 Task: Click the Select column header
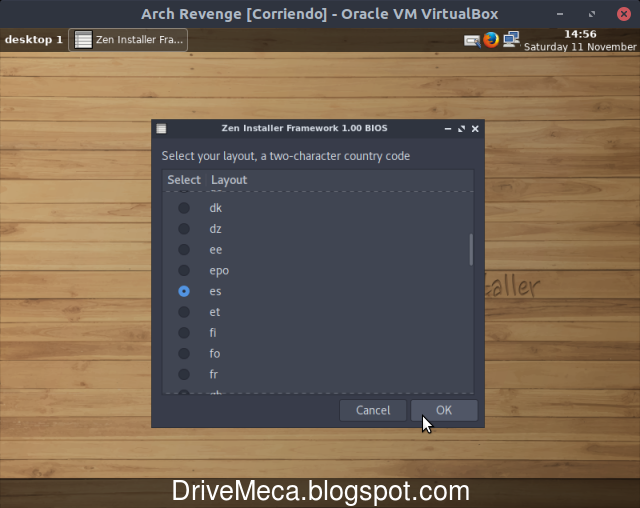(x=184, y=180)
